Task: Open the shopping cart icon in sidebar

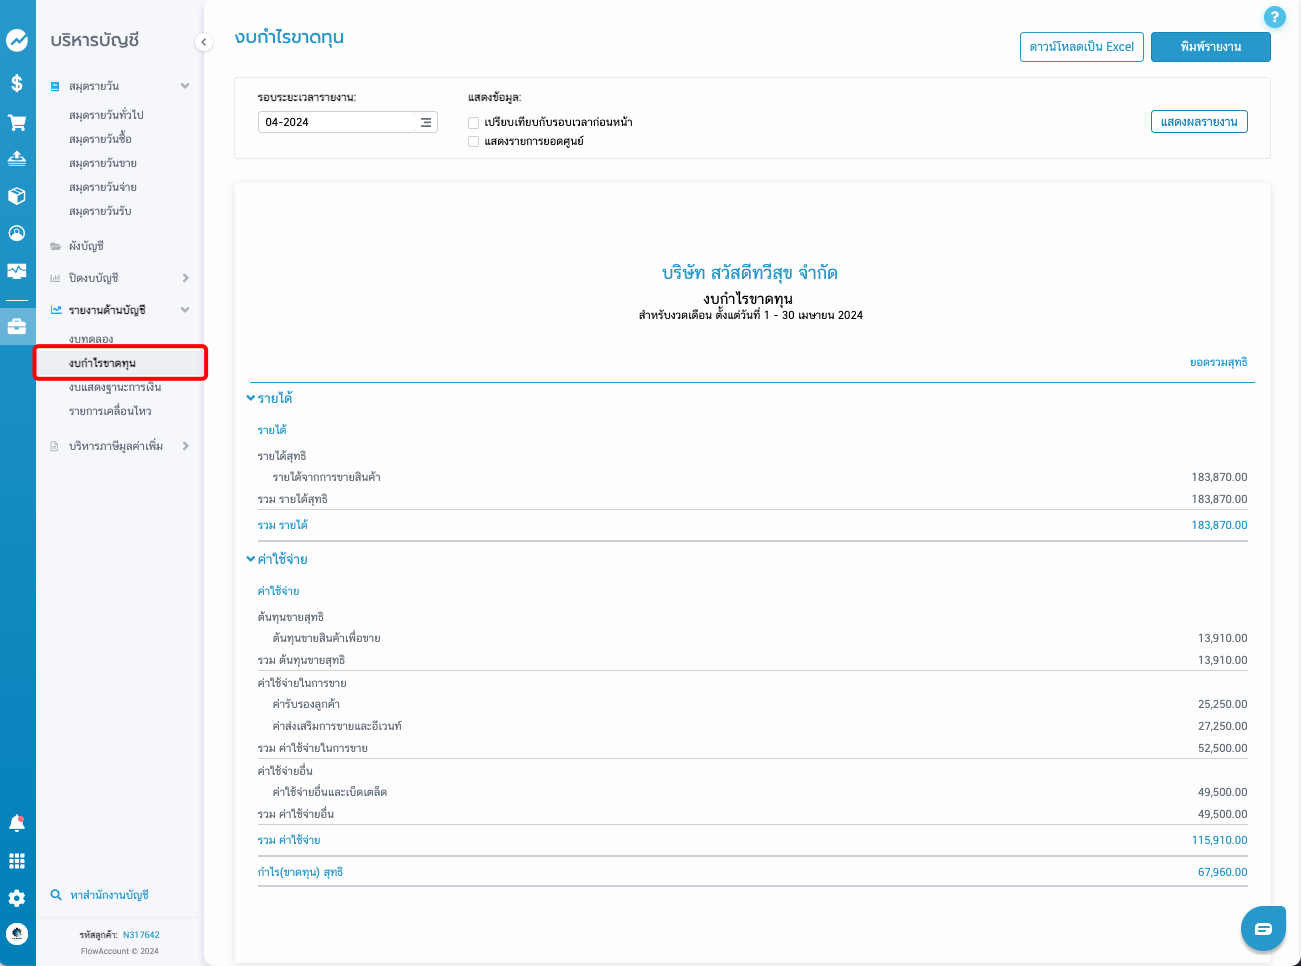Action: (17, 123)
